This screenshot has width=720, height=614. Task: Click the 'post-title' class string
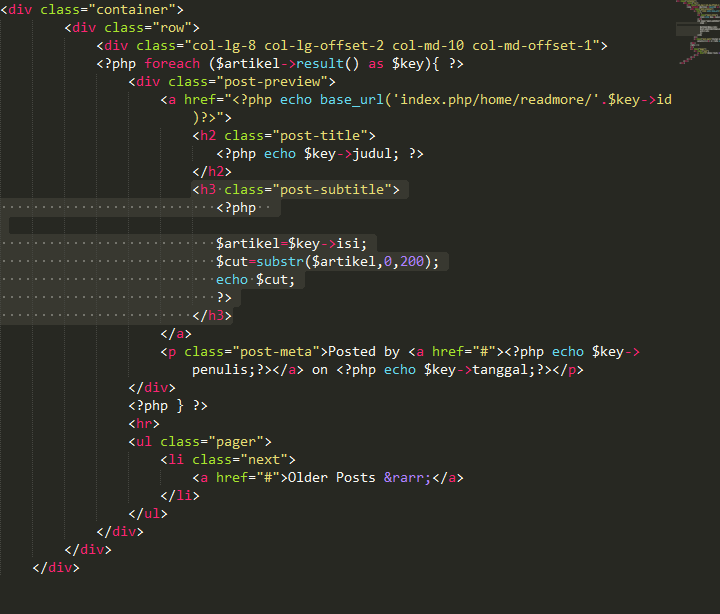320,135
